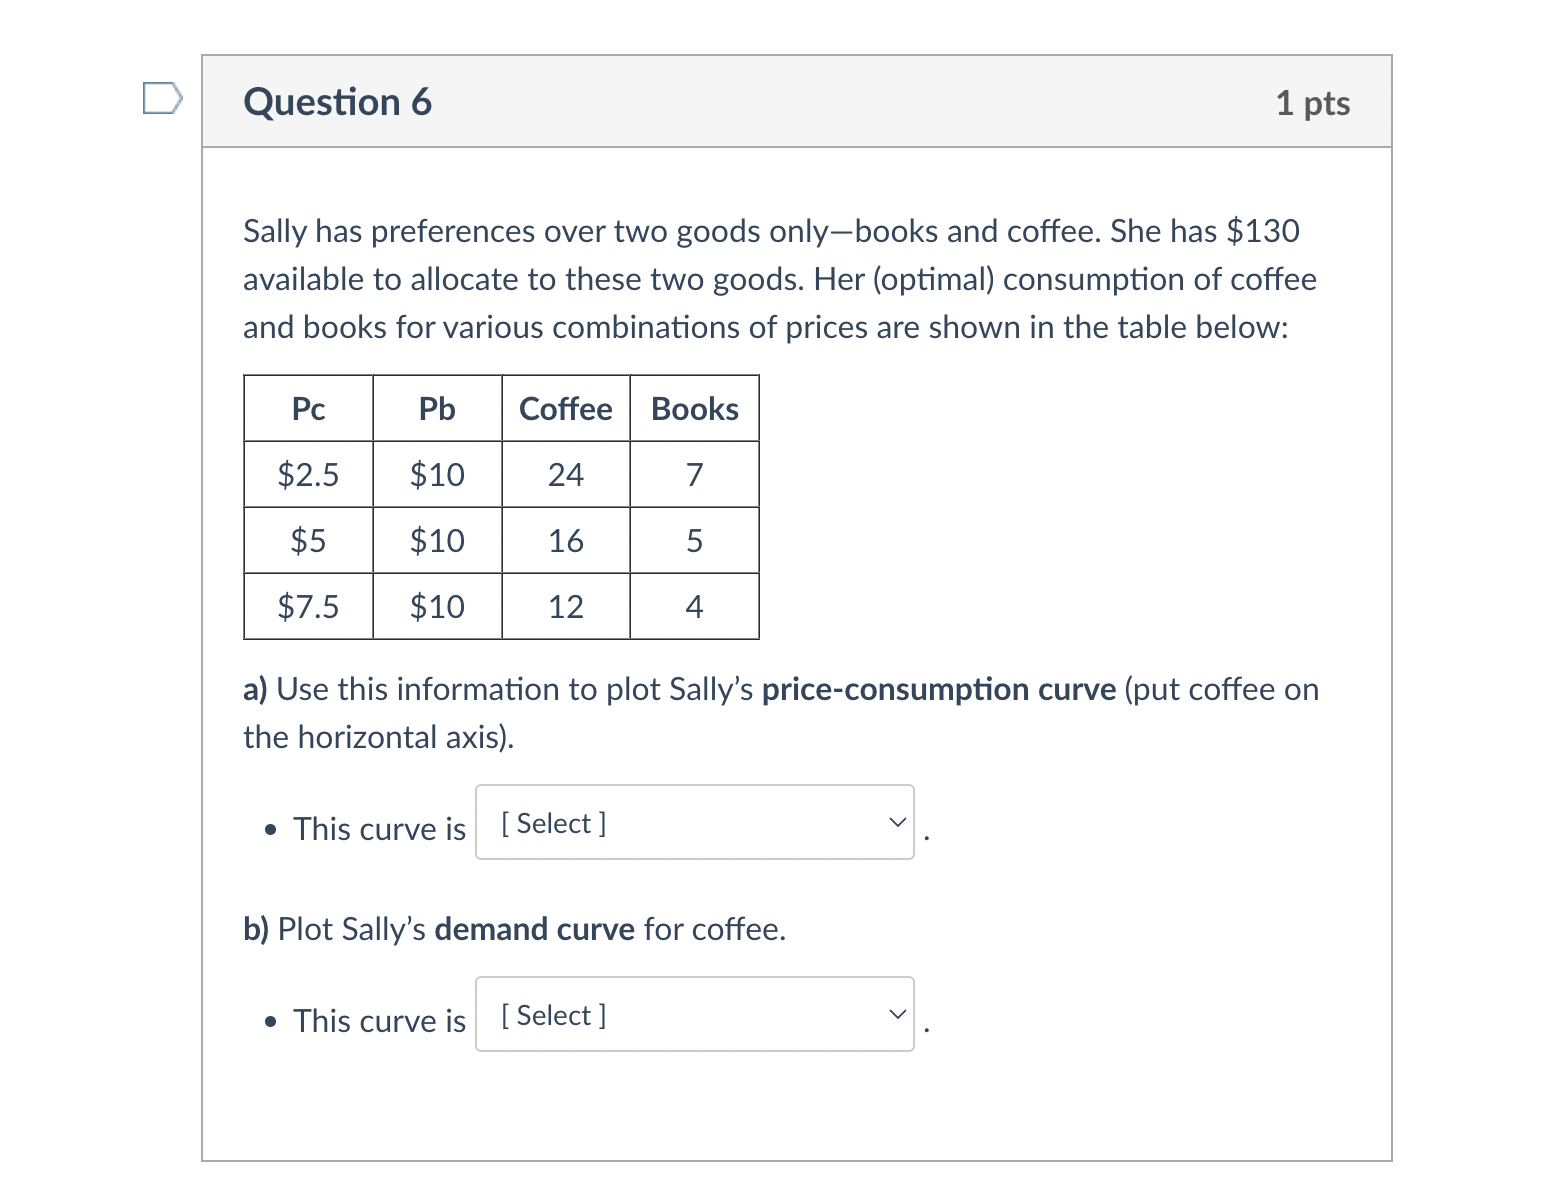Click the chevron on the second [Select] box
The height and width of the screenshot is (1197, 1564).
point(895,1015)
